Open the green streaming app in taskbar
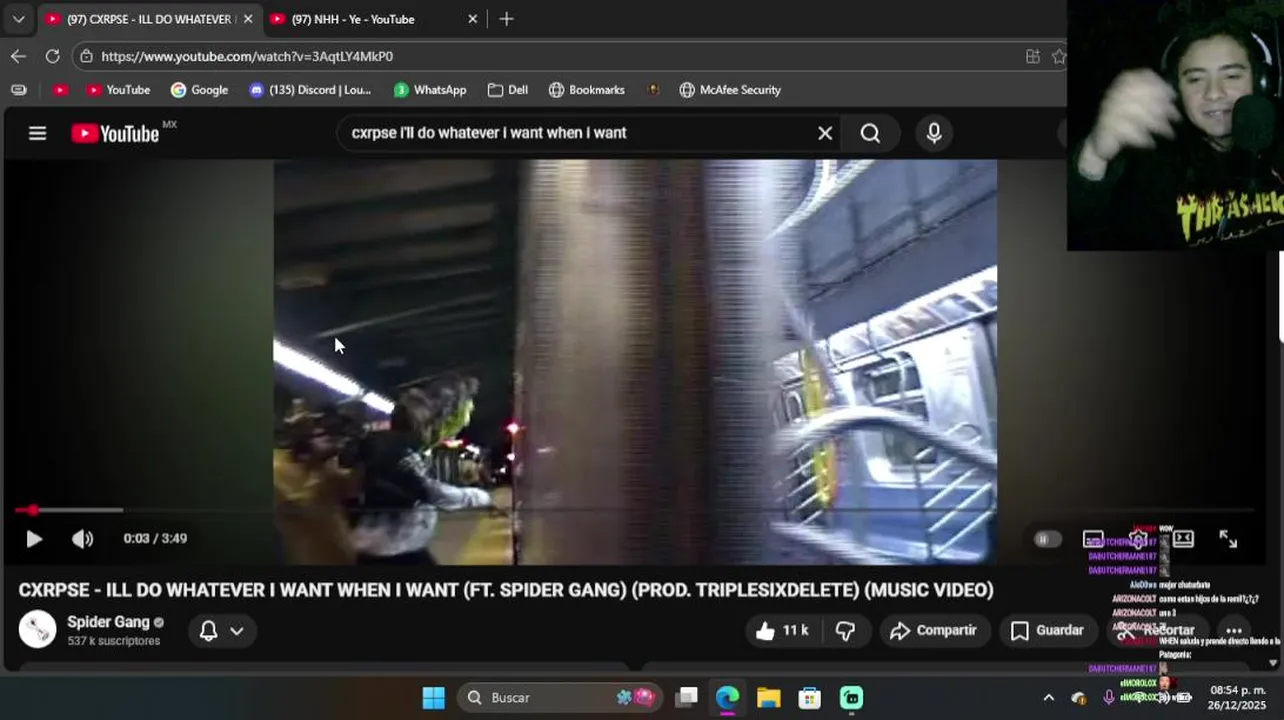 tap(851, 697)
